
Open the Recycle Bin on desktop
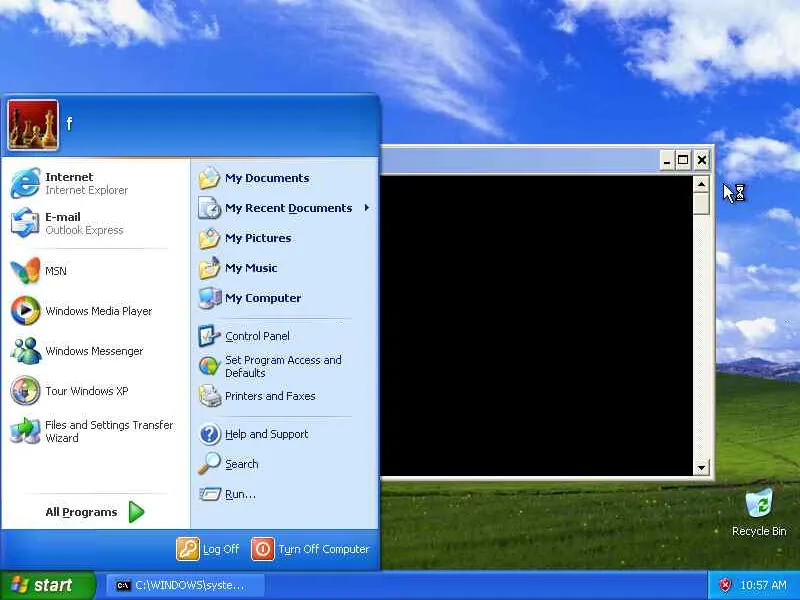[759, 503]
